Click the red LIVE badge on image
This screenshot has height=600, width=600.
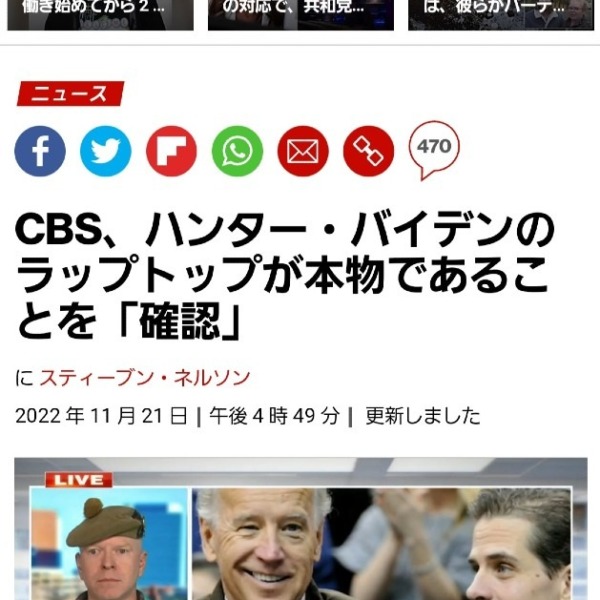[79, 480]
